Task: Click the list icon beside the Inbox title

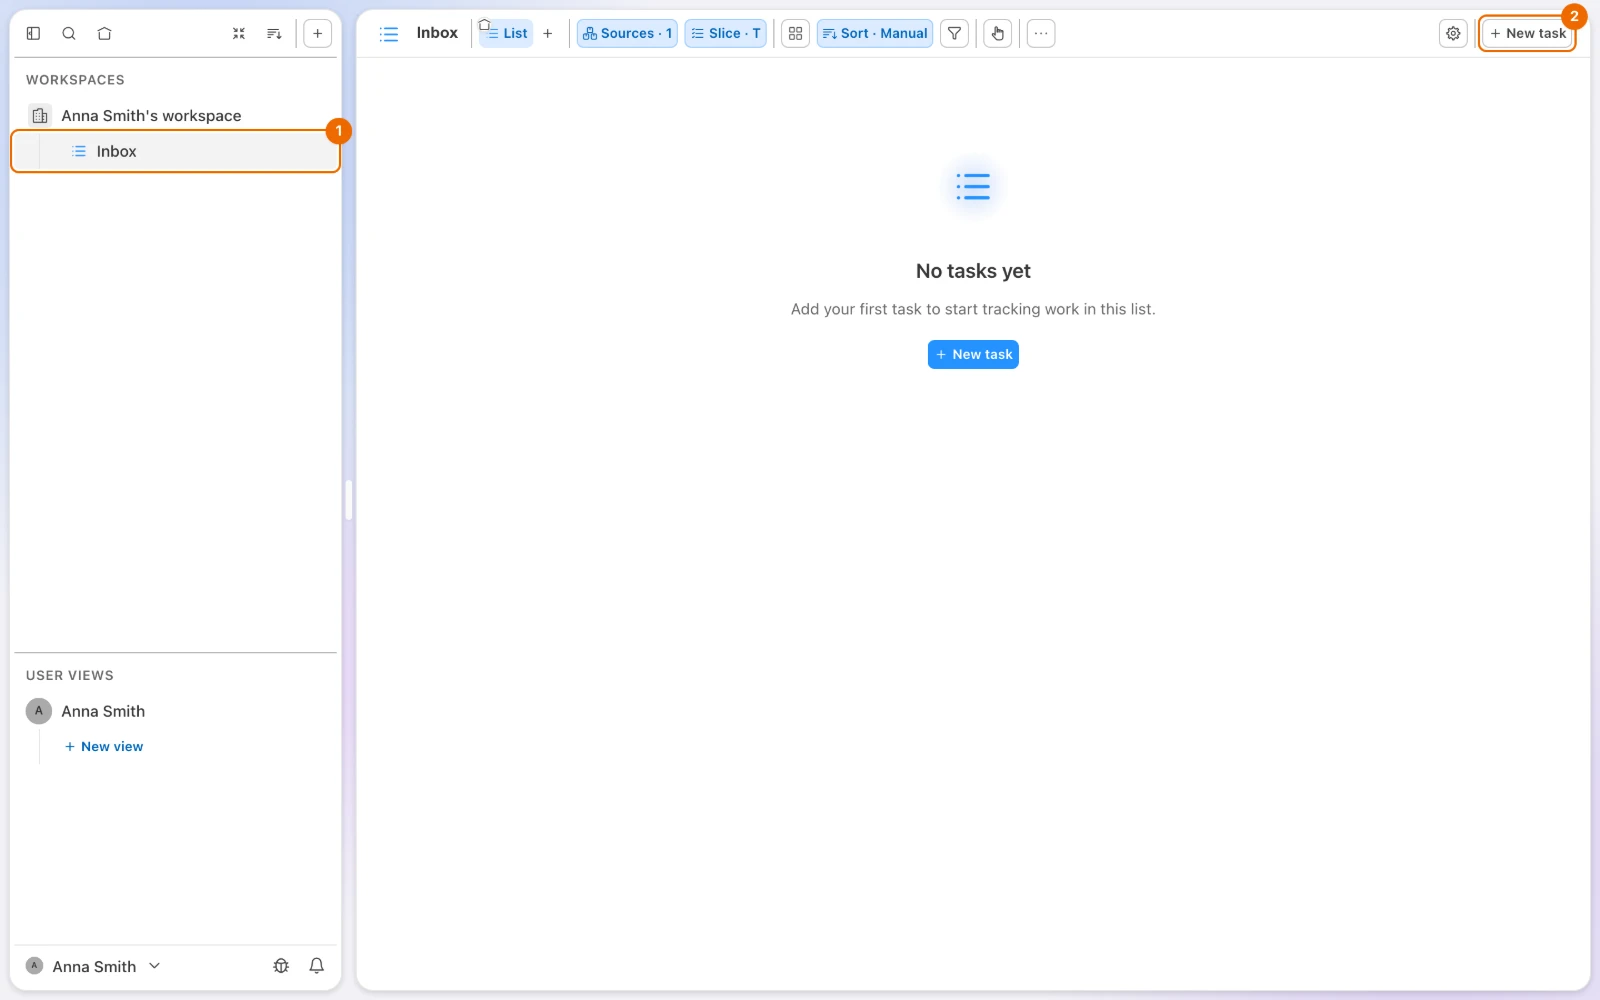Action: click(x=389, y=34)
